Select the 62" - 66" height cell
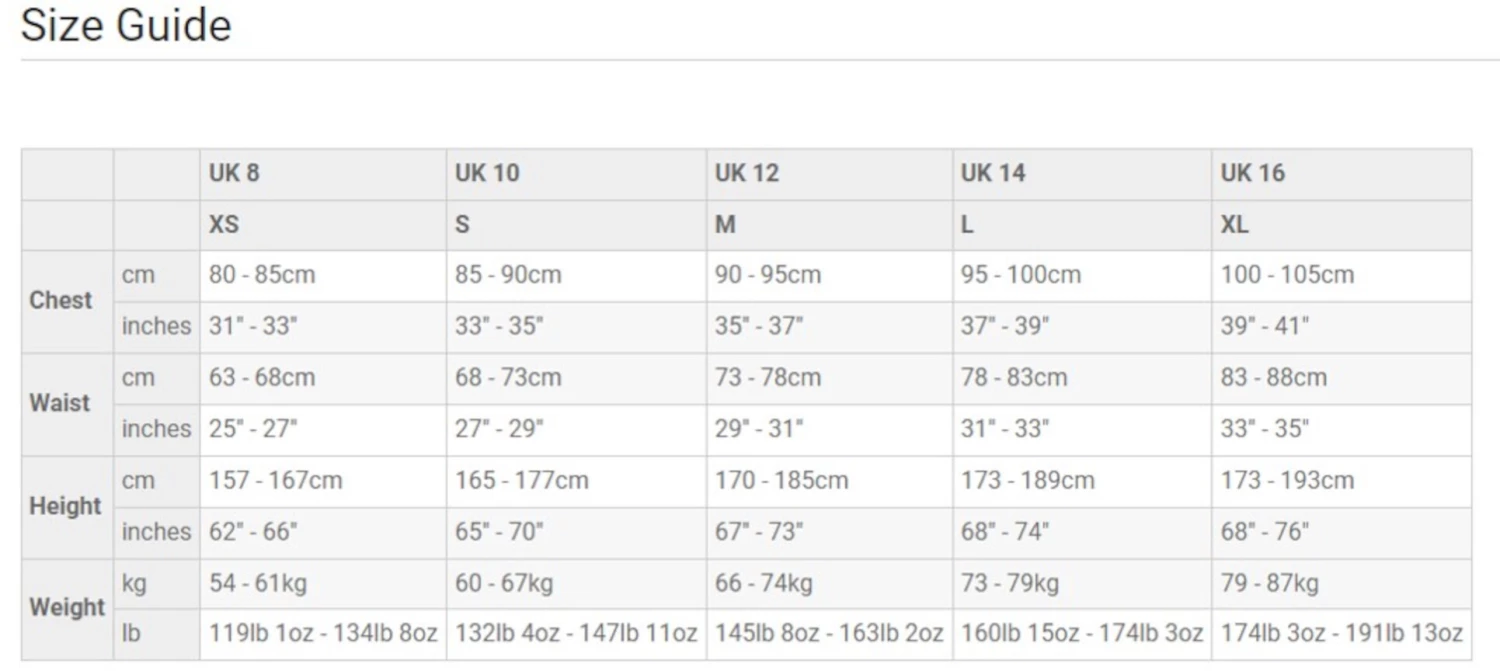 253,531
